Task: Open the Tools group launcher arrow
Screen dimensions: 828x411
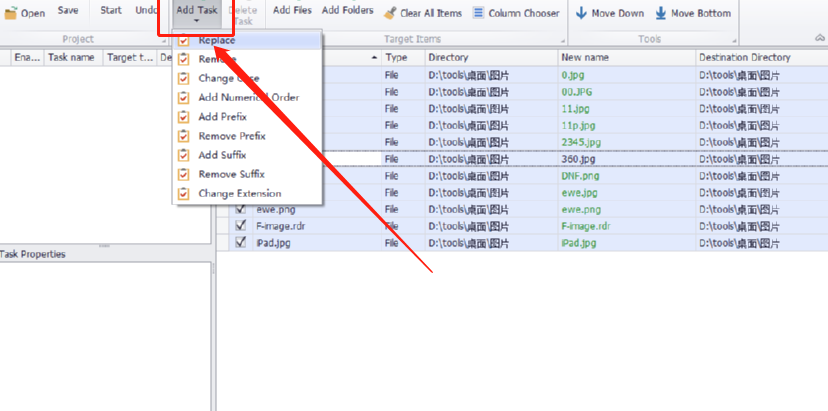Action: [735, 41]
